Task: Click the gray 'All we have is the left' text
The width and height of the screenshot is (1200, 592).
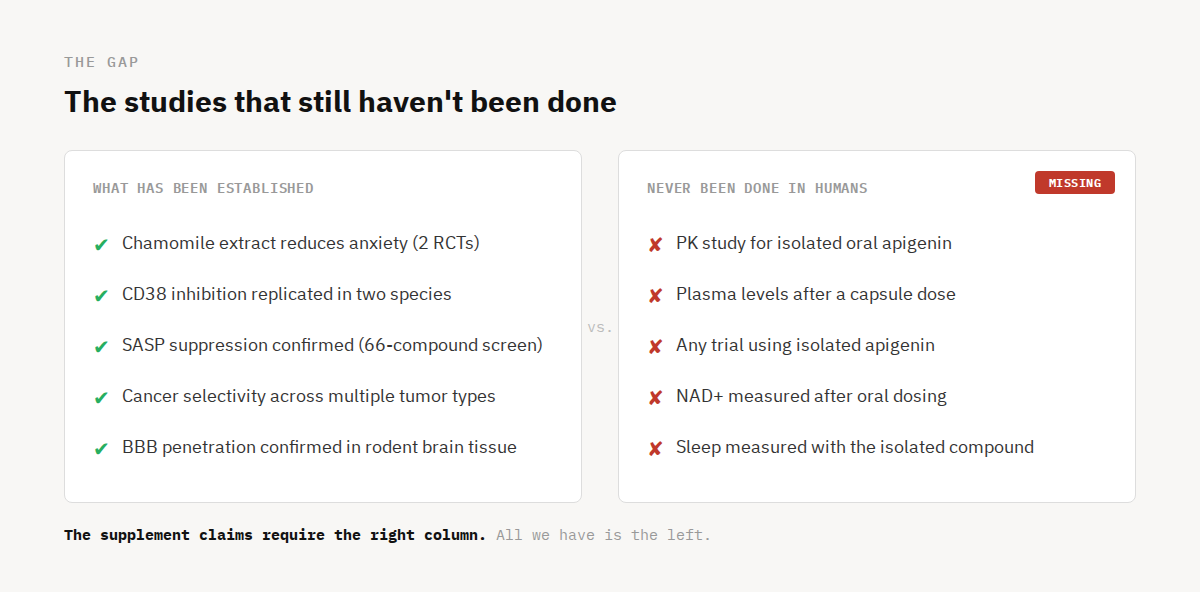Action: [603, 535]
